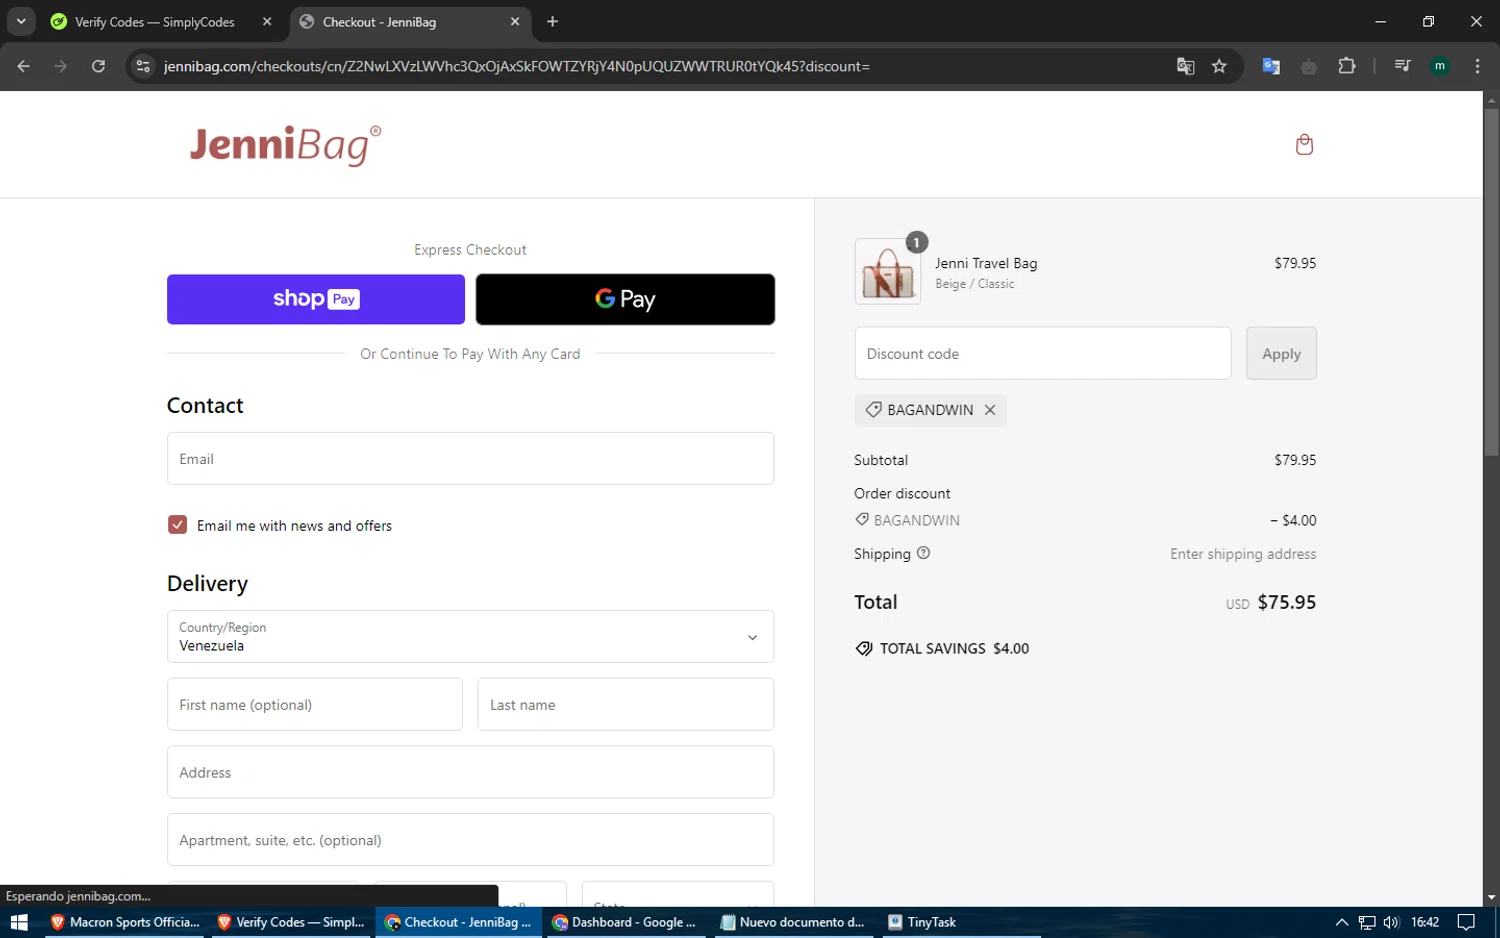Click the Enter shipping address text
This screenshot has height=938, width=1500.
point(1243,554)
